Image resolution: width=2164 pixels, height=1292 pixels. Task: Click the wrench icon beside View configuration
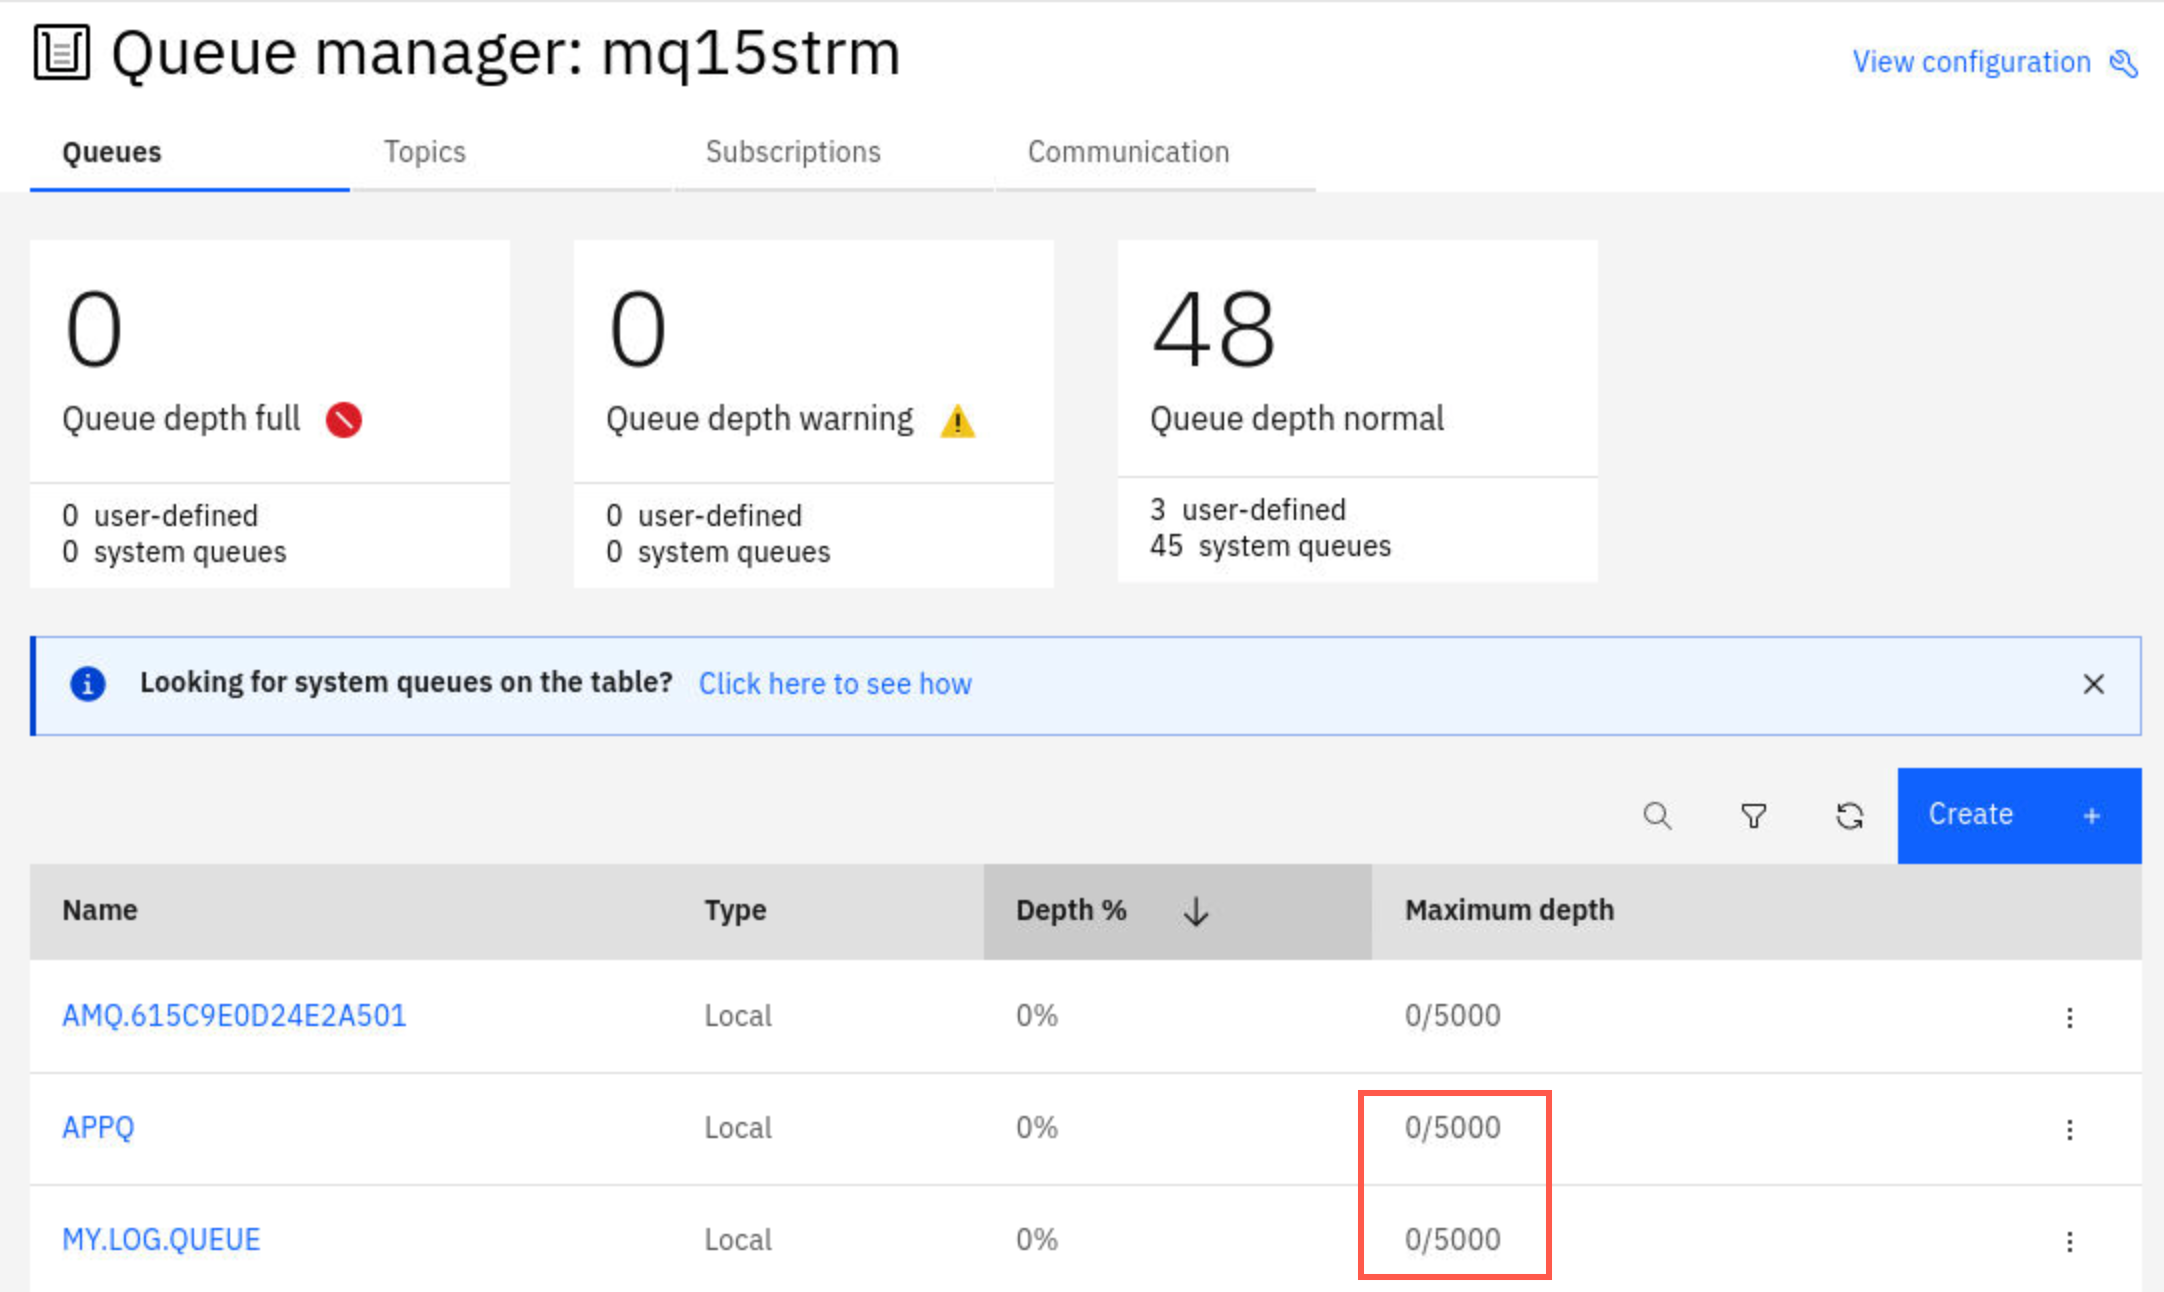pos(2123,63)
